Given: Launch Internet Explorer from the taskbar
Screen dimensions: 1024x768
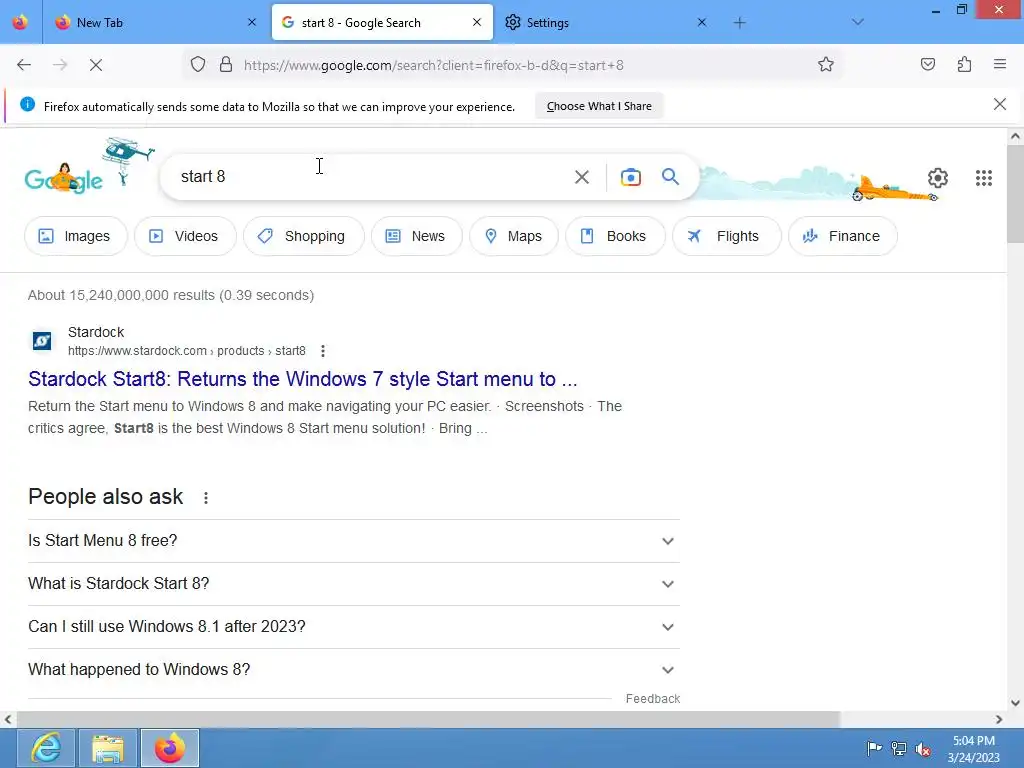Looking at the screenshot, I should pos(46,748).
